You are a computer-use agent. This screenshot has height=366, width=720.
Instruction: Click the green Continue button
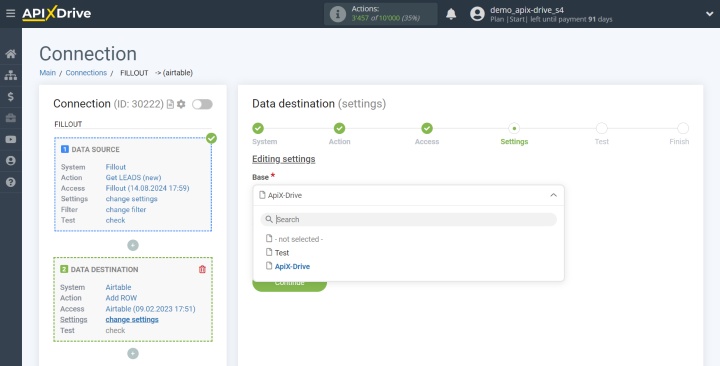pyautogui.click(x=289, y=286)
